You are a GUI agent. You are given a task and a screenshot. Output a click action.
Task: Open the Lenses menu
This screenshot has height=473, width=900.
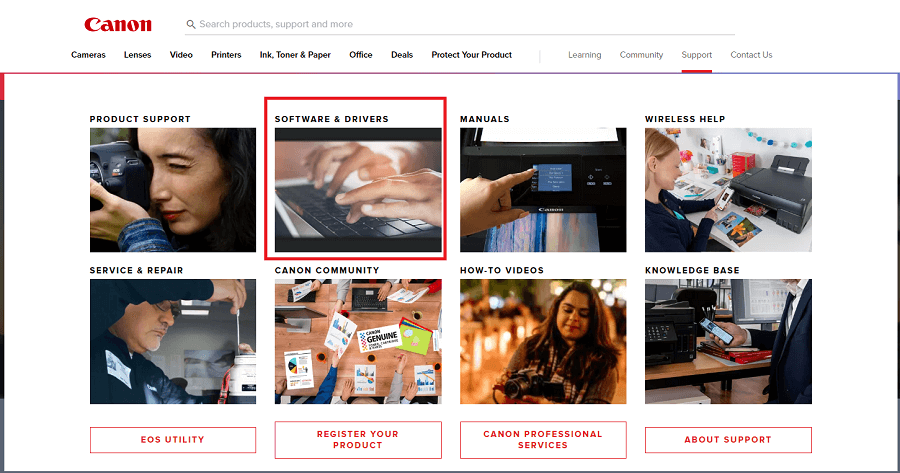pyautogui.click(x=137, y=55)
